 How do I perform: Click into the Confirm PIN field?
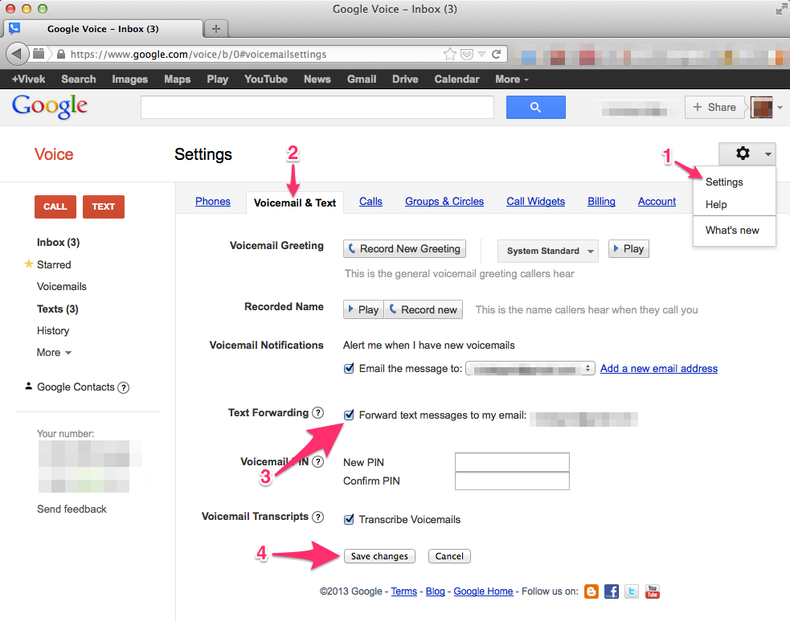[512, 480]
